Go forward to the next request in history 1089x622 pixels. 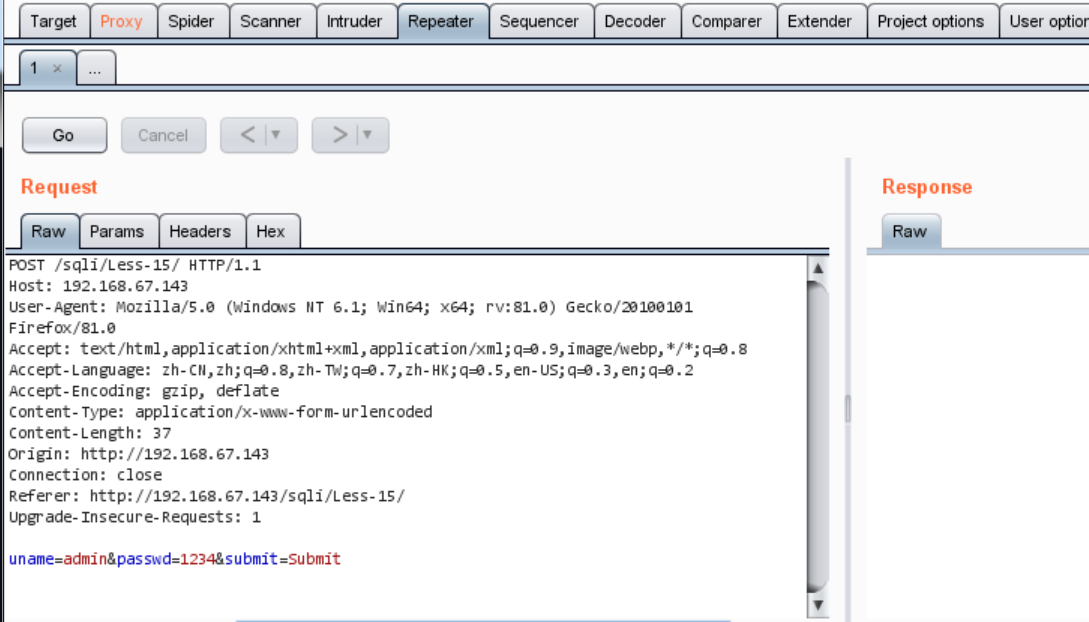pyautogui.click(x=340, y=135)
